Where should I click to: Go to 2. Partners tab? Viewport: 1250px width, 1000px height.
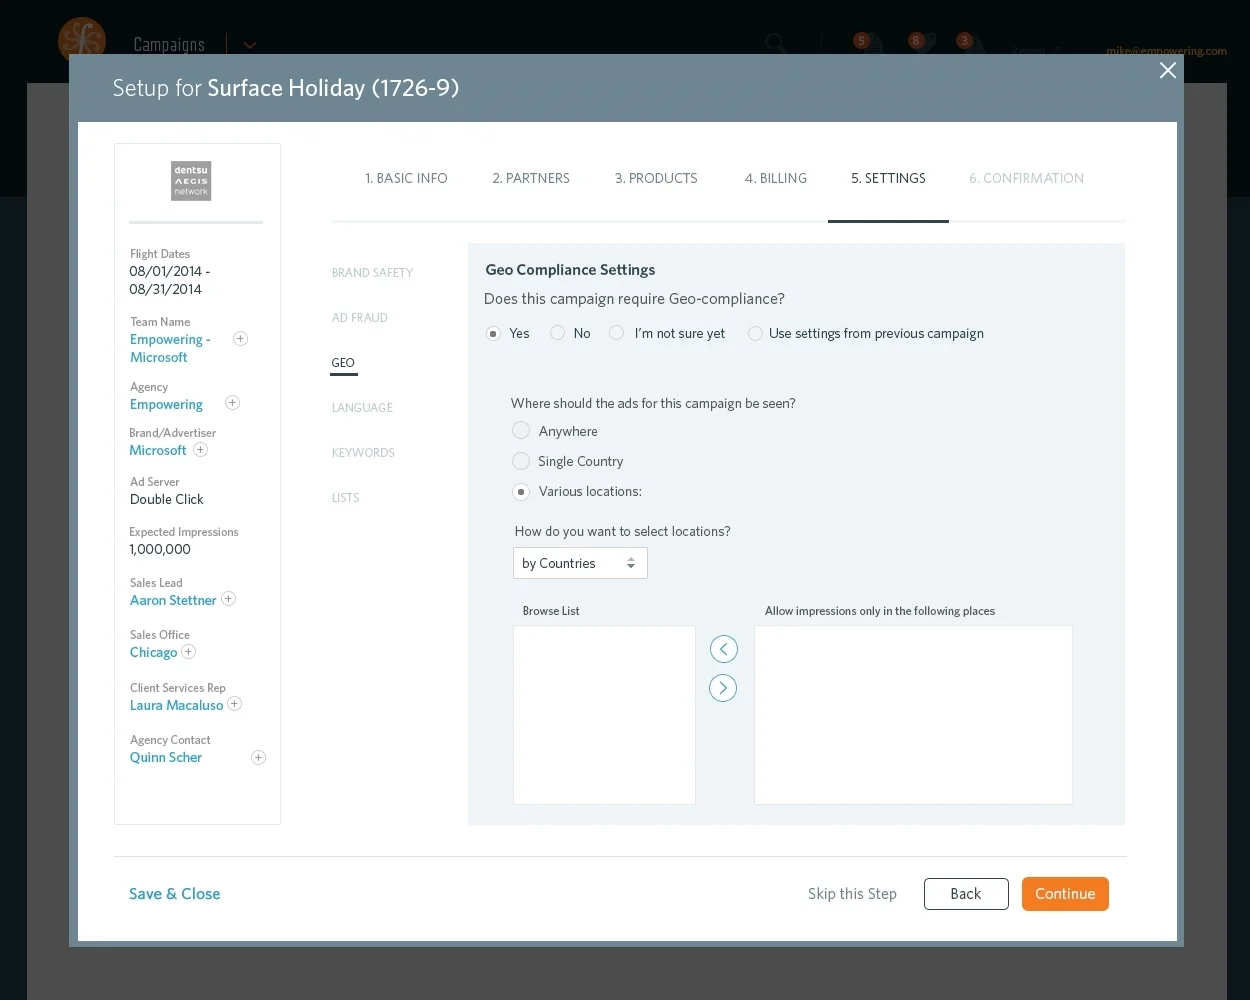point(531,178)
